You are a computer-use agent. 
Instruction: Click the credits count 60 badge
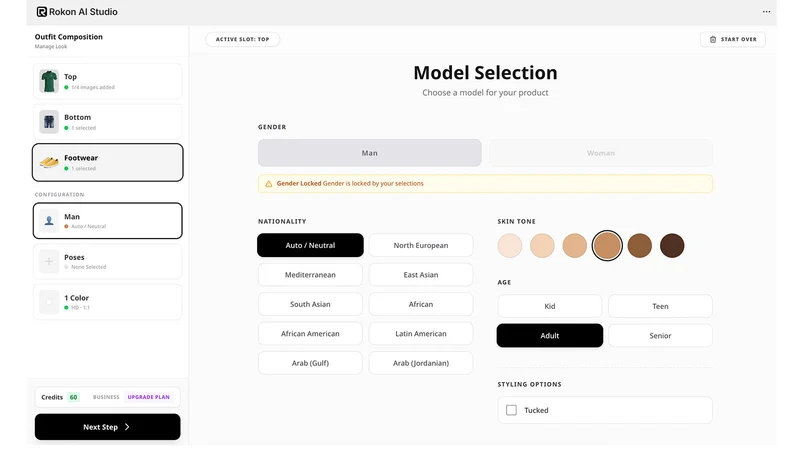click(73, 397)
